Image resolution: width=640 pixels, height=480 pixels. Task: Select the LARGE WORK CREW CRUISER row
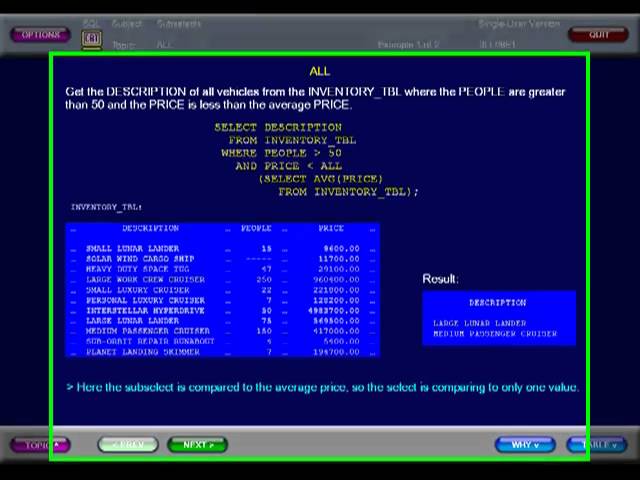tap(223, 280)
